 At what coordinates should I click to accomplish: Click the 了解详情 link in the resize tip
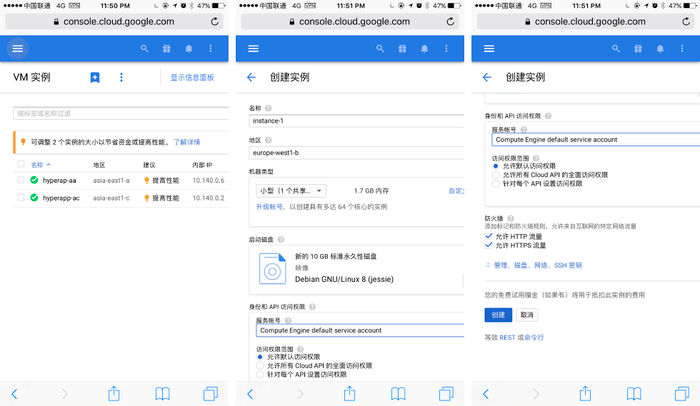coord(187,142)
